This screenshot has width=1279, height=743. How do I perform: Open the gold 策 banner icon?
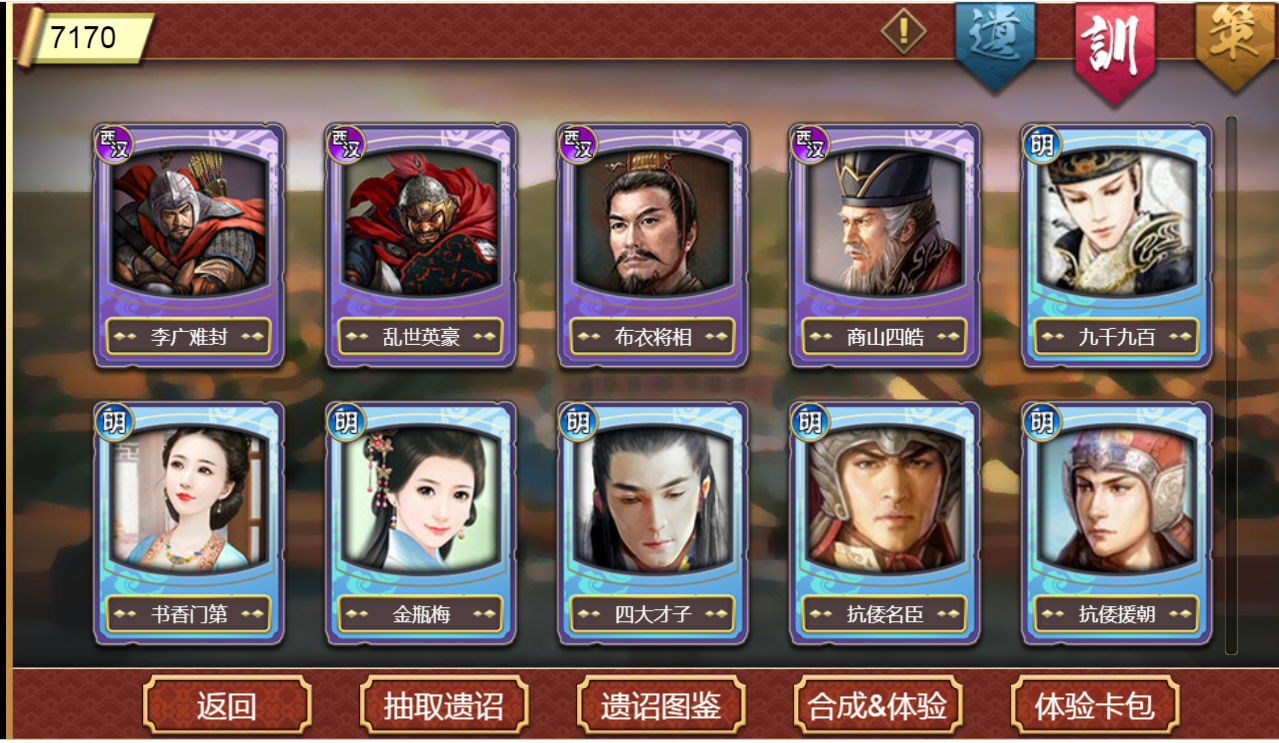point(1236,43)
